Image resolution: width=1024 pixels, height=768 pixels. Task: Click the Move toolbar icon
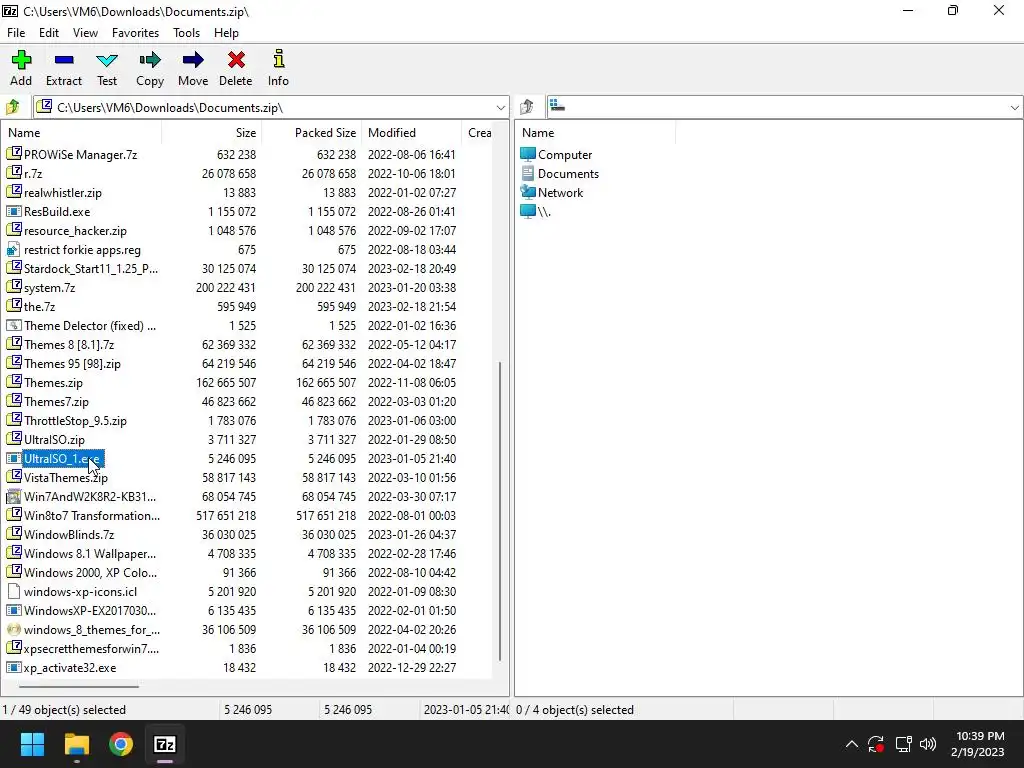[193, 60]
